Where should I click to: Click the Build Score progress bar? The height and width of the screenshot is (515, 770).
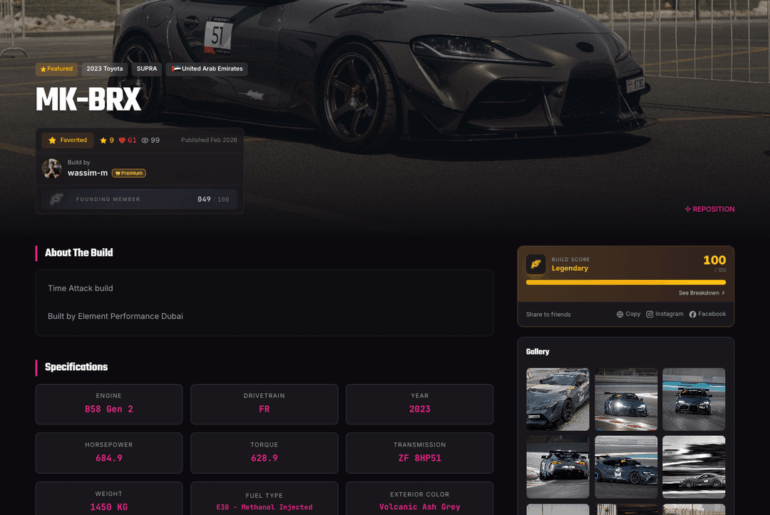[626, 282]
